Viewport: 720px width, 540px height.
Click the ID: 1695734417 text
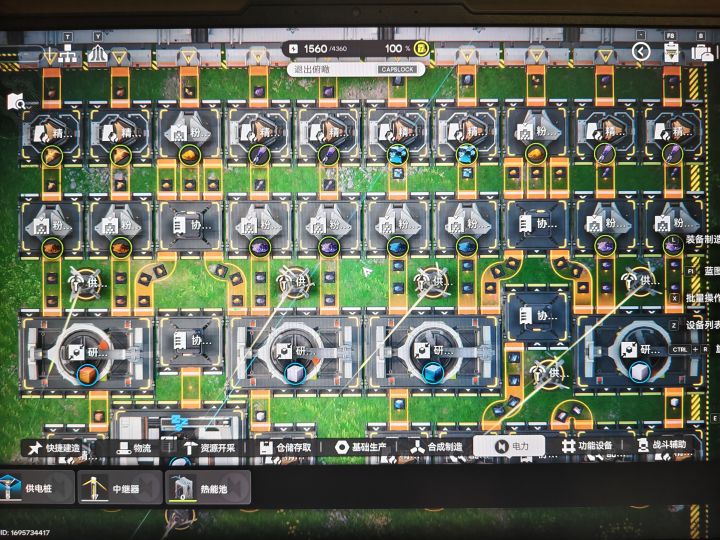pos(25,533)
